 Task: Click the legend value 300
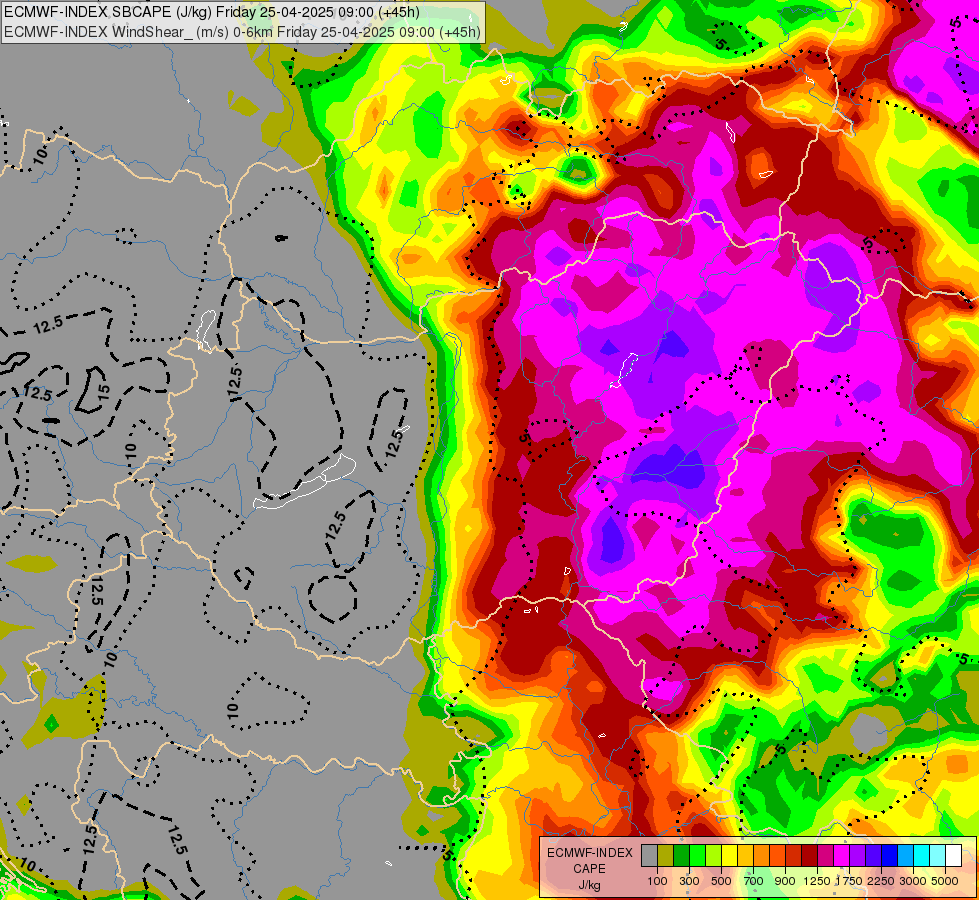click(689, 881)
